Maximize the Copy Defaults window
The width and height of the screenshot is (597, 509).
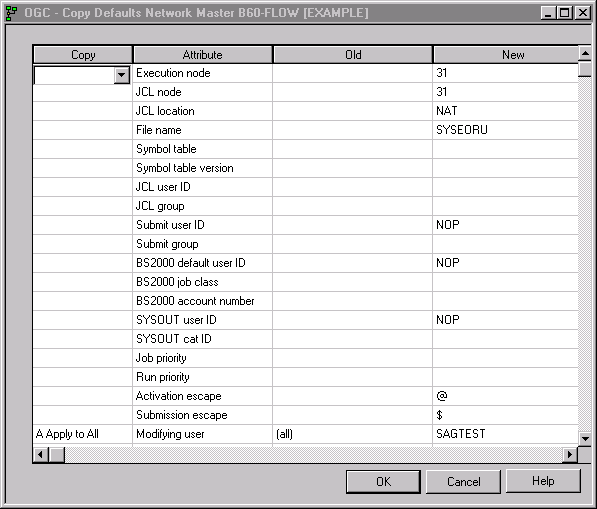coord(565,13)
